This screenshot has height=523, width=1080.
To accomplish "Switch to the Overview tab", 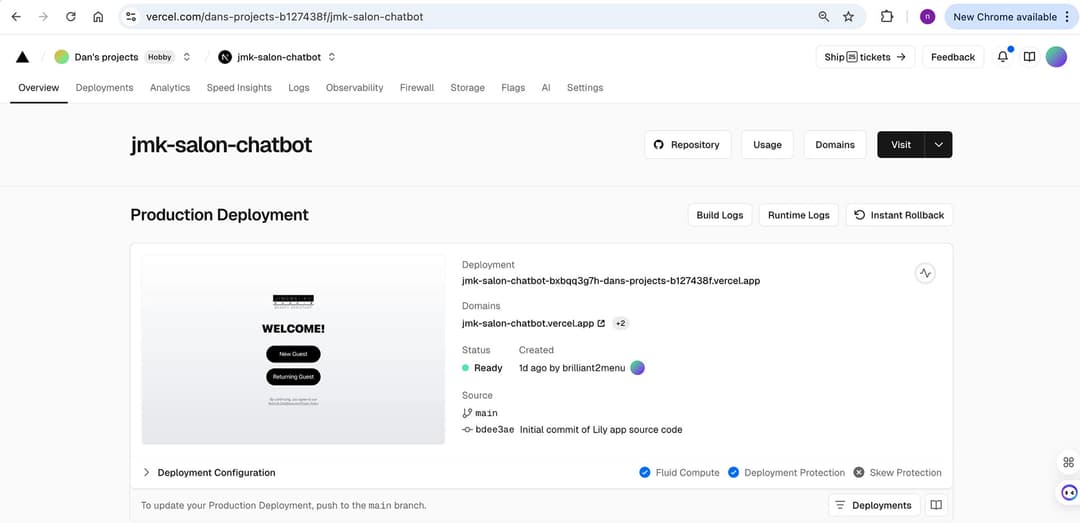I will [39, 88].
